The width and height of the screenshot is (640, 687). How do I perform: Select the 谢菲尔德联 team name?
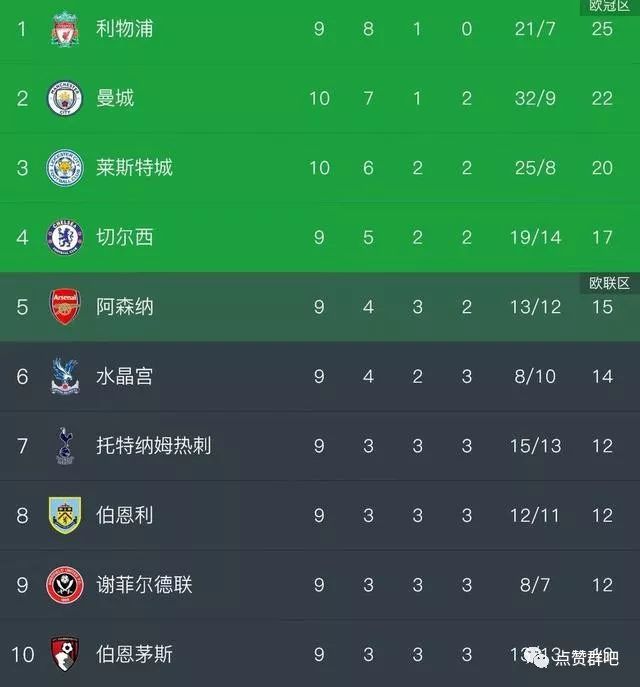tap(144, 584)
